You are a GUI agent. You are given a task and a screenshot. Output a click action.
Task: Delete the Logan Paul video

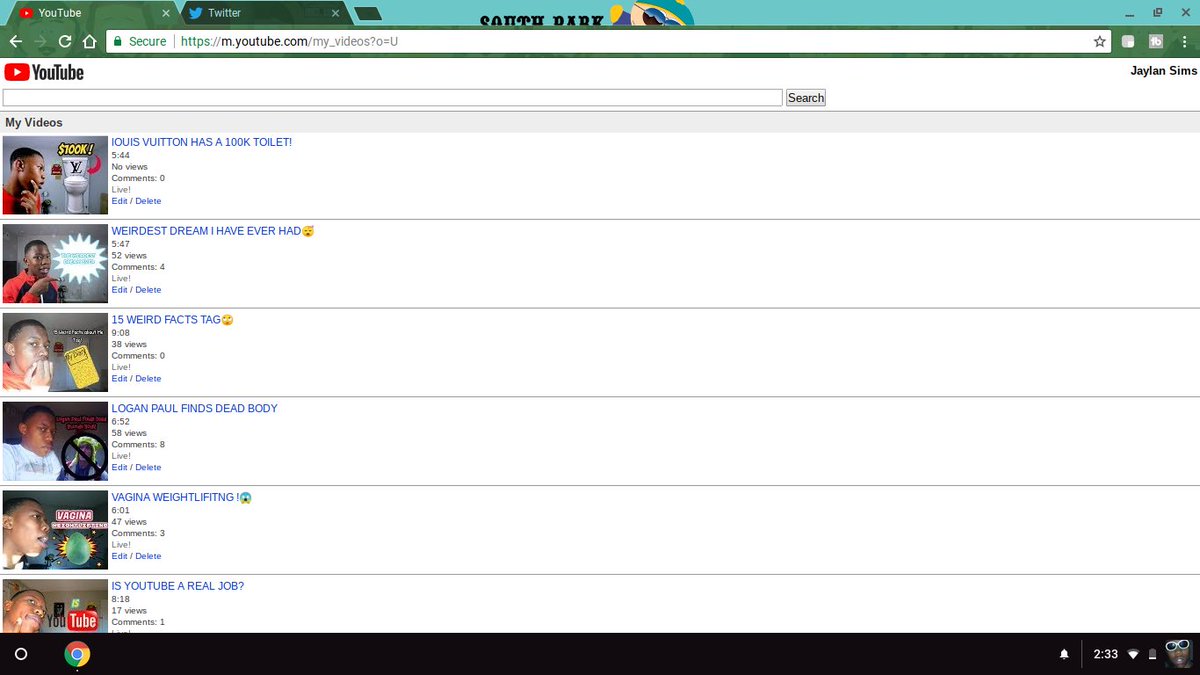point(148,467)
